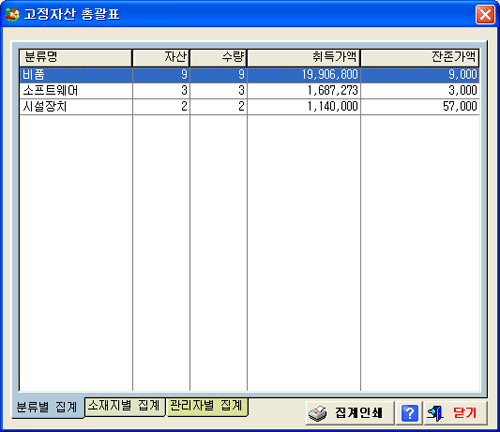Switch to the 관리자별 집계 tab

point(207,406)
